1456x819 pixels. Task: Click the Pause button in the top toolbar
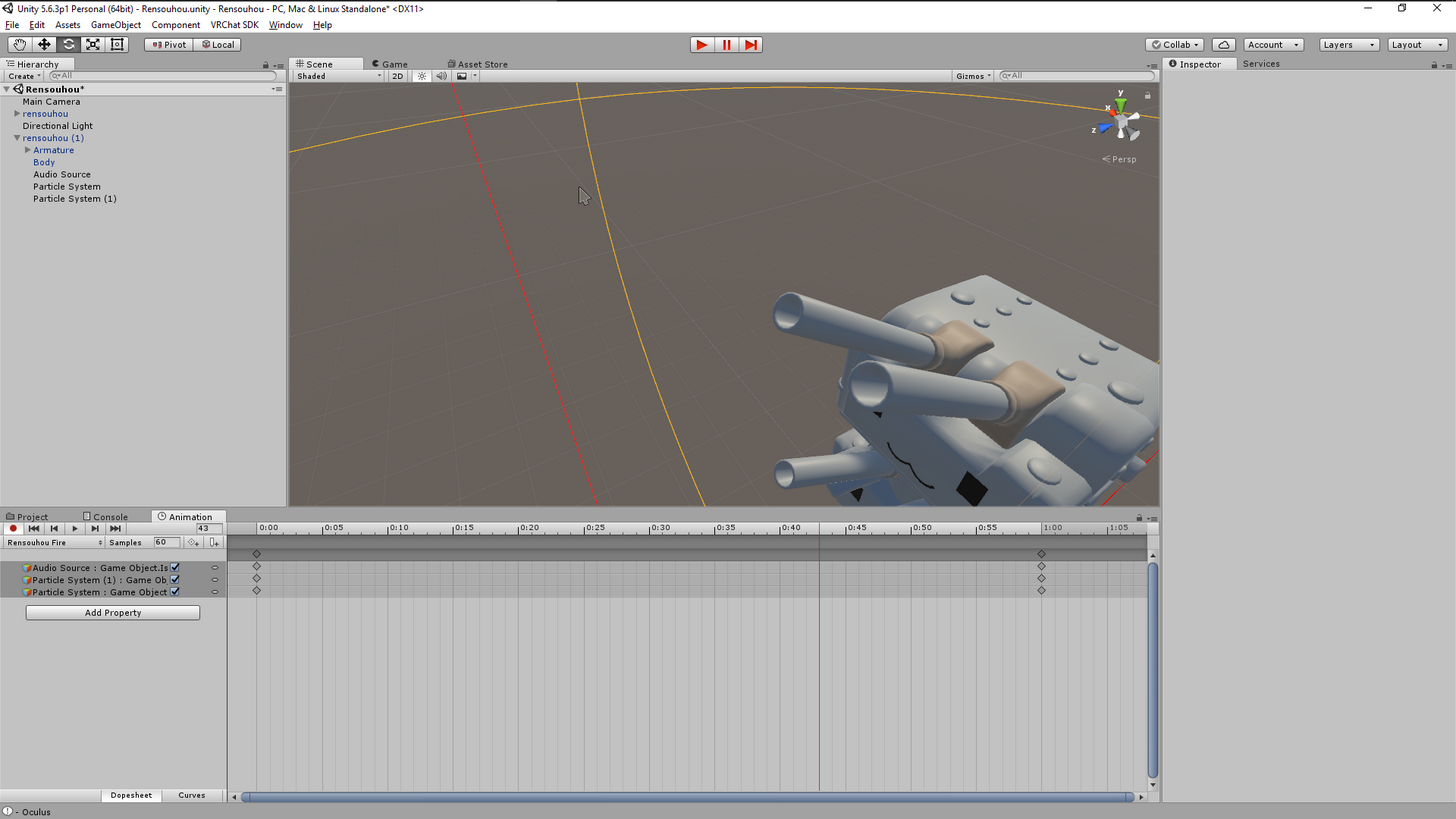pyautogui.click(x=727, y=44)
